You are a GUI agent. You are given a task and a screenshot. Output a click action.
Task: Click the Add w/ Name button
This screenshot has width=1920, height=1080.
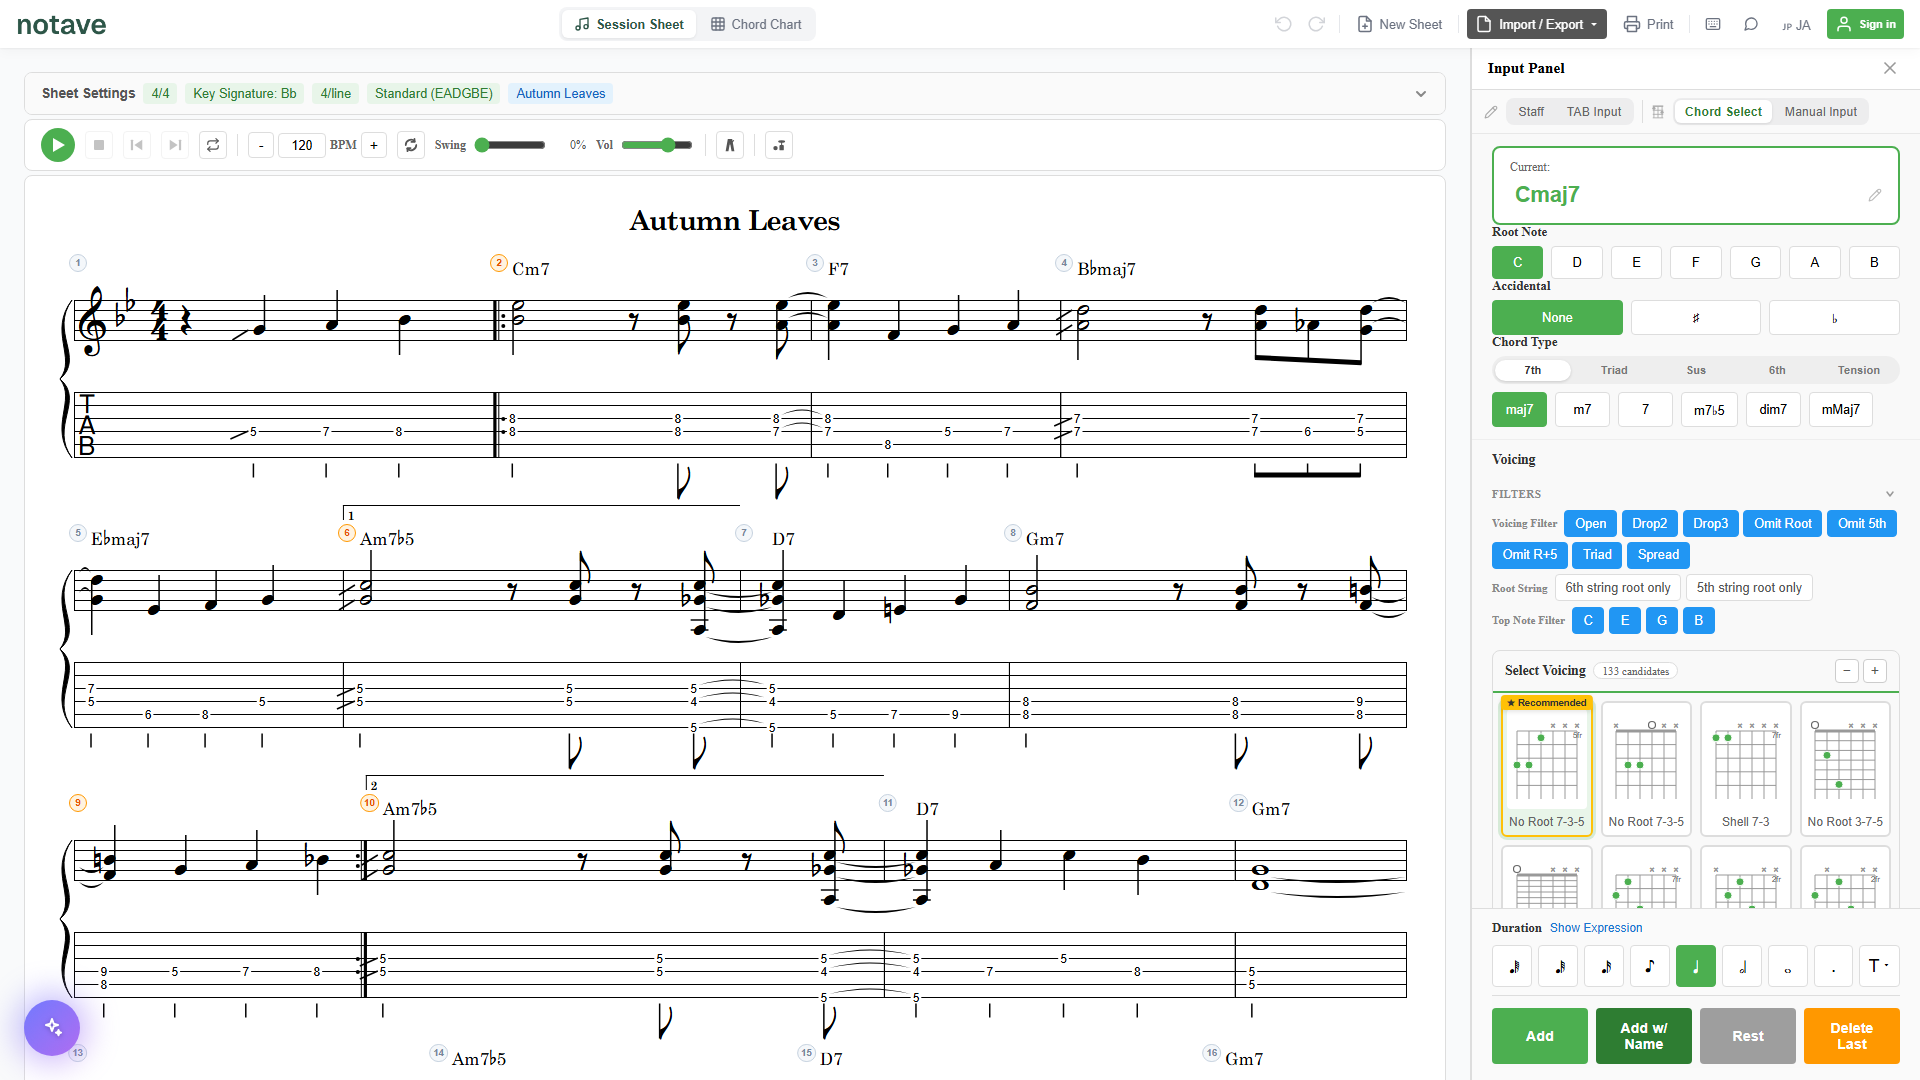pos(1643,1036)
